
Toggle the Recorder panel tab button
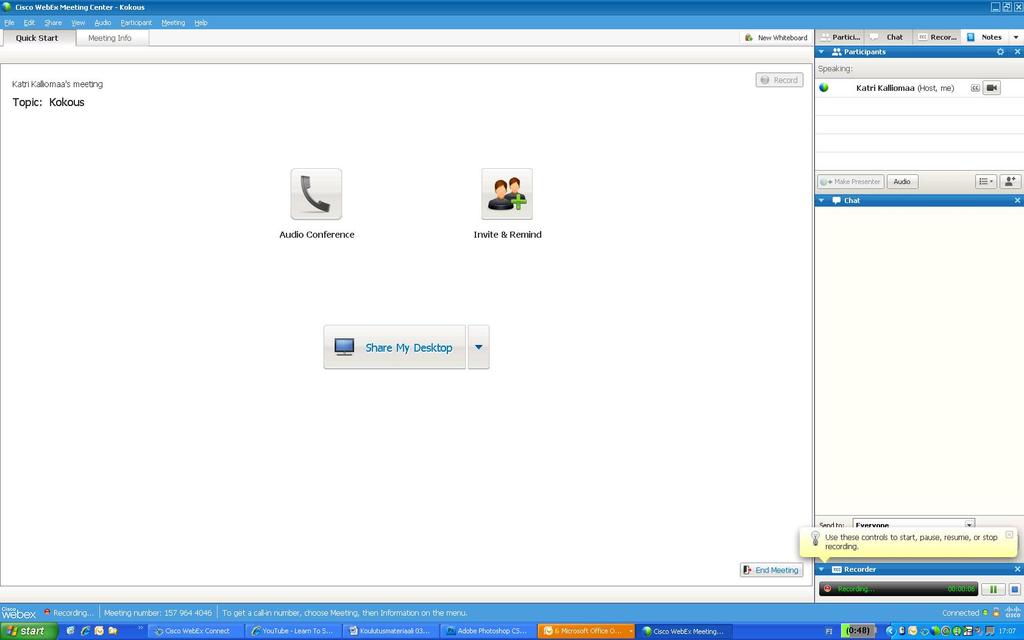point(937,37)
